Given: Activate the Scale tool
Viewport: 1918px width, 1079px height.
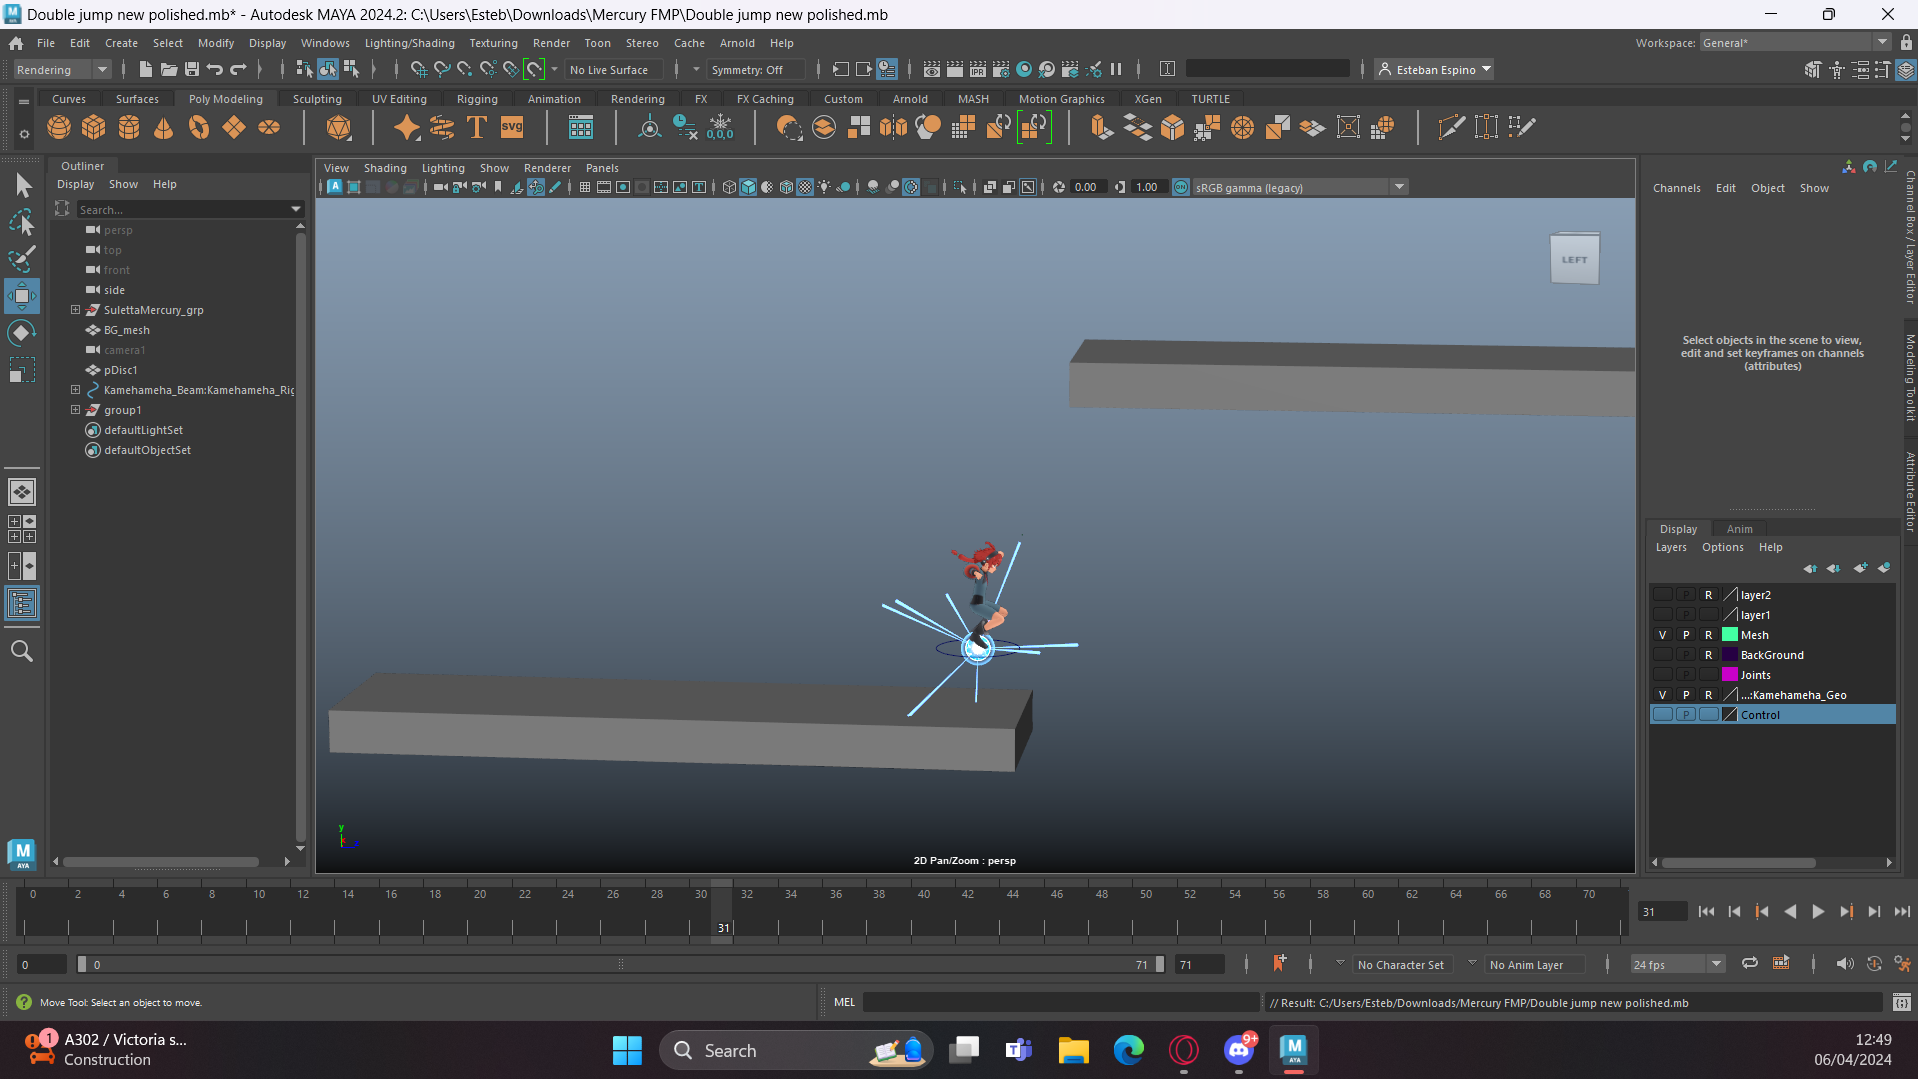Looking at the screenshot, I should 22,370.
